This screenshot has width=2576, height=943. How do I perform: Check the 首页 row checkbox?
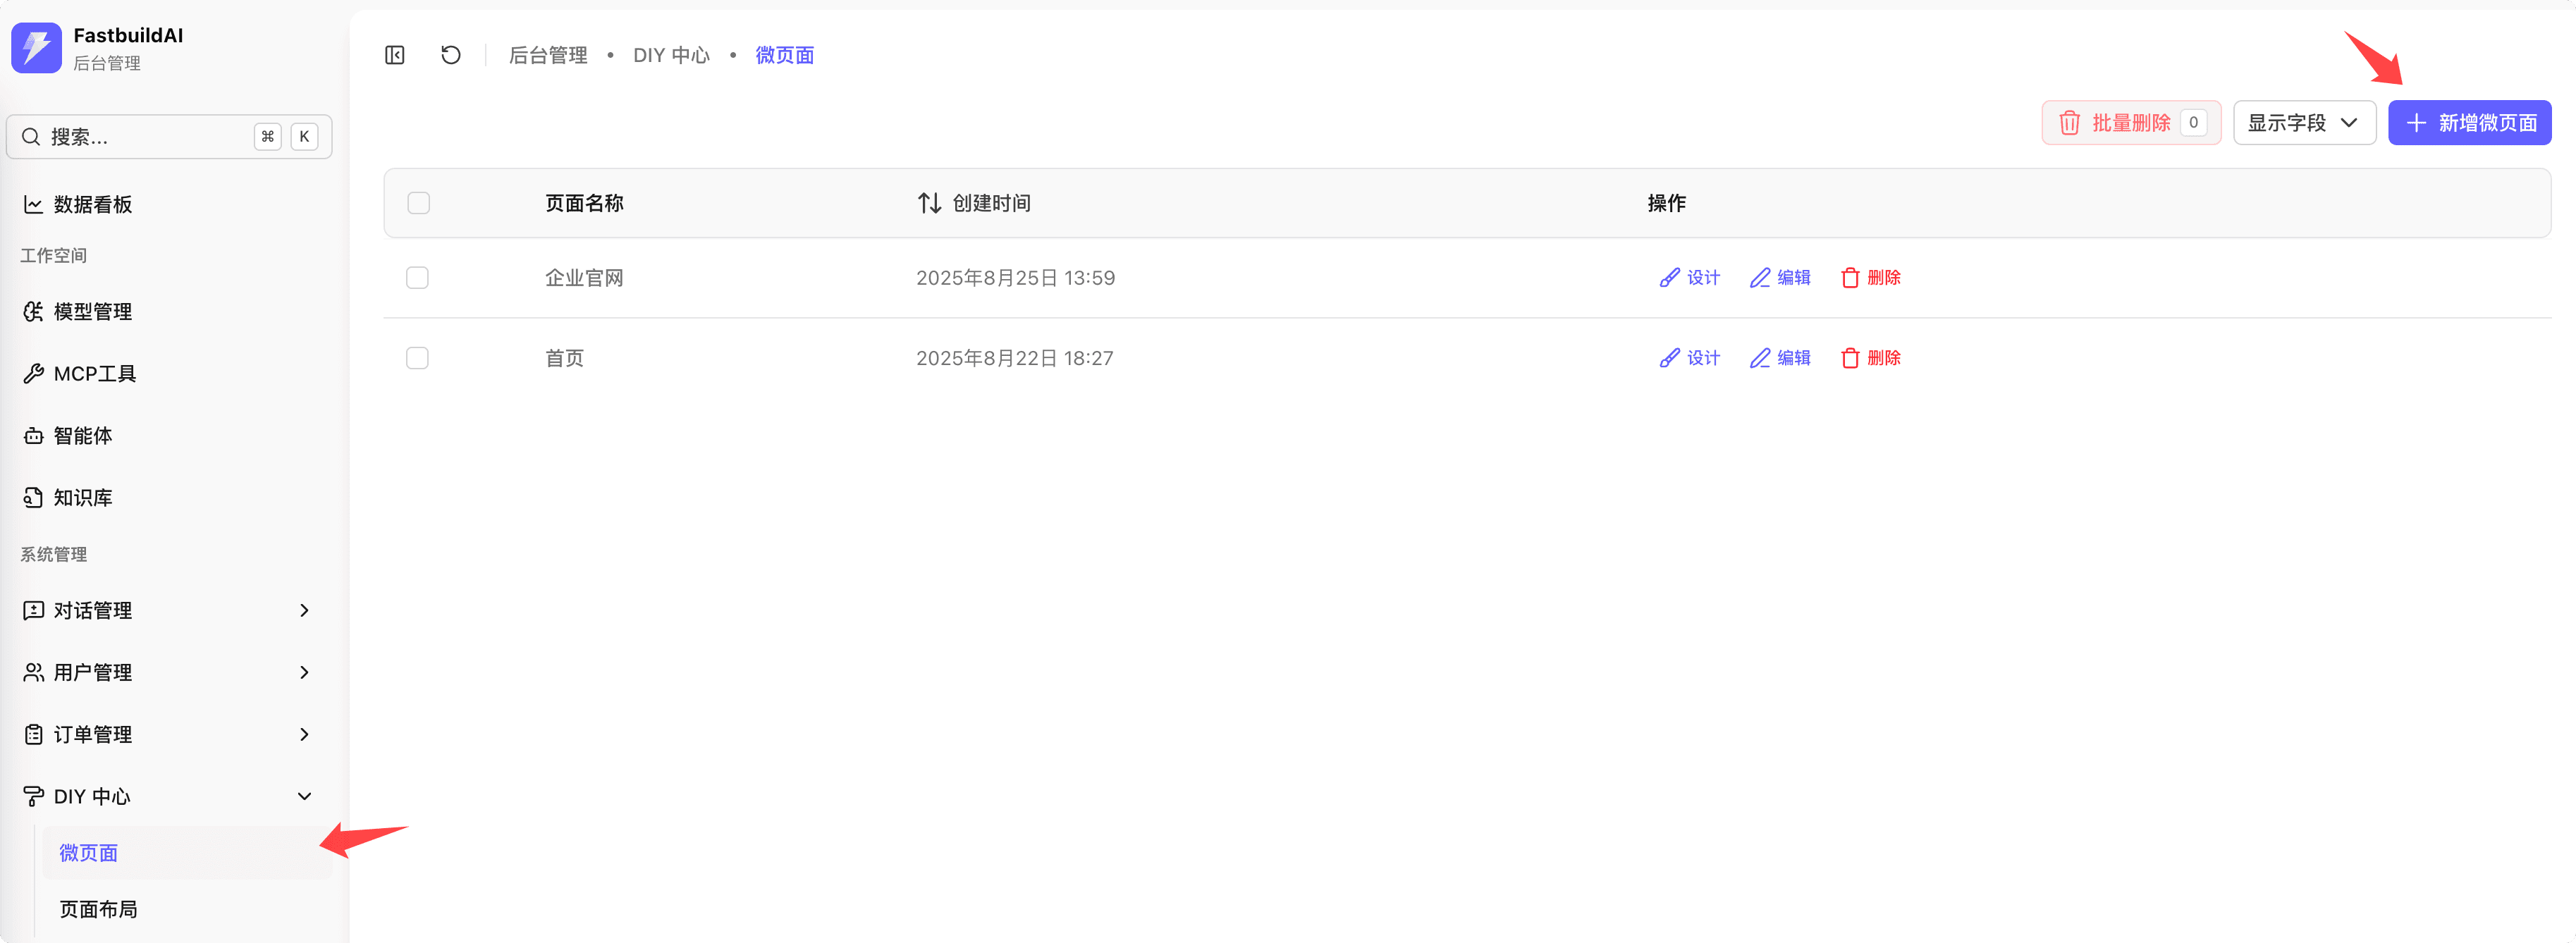point(417,358)
